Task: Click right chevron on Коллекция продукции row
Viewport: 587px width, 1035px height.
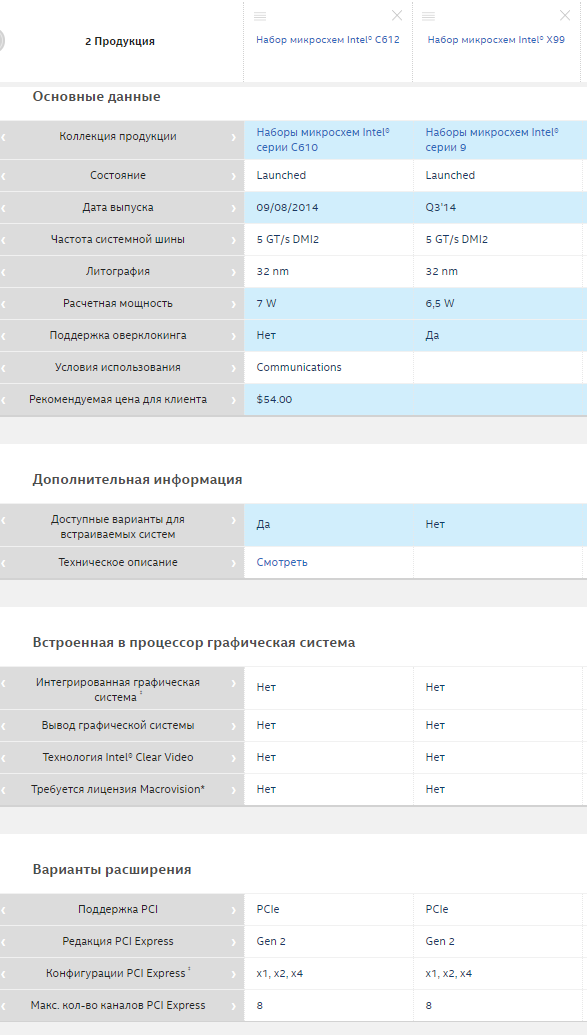Action: tap(234, 137)
